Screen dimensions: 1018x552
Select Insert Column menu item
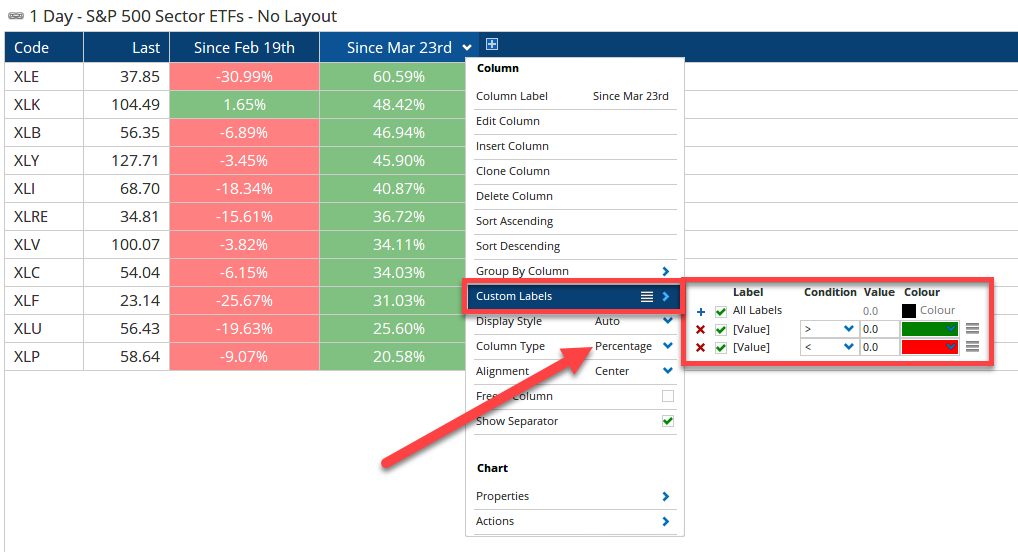tap(575, 146)
